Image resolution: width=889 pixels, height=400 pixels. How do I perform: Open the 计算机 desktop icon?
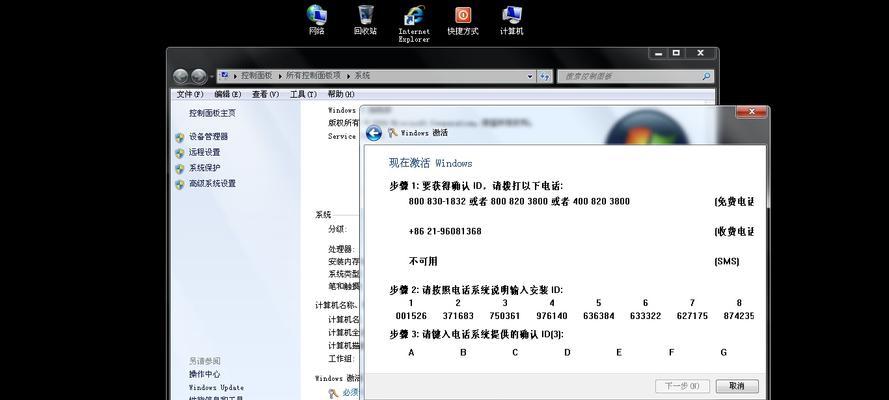511,19
